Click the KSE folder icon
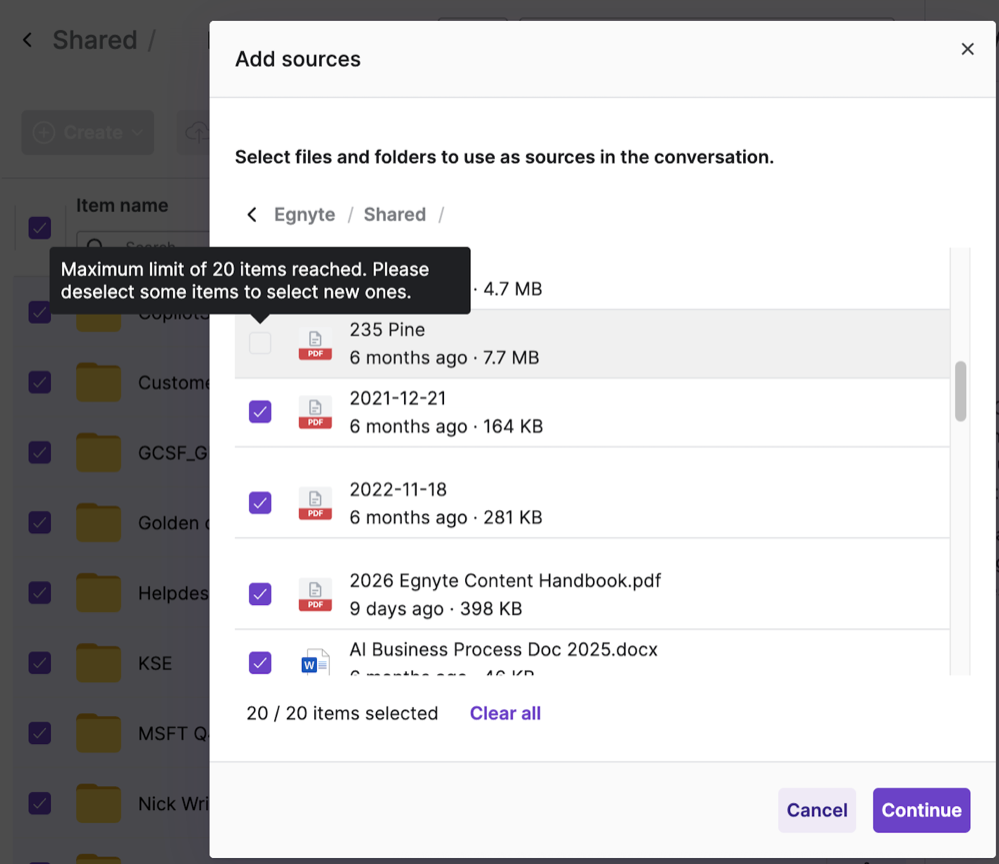Image resolution: width=999 pixels, height=864 pixels. click(x=99, y=663)
